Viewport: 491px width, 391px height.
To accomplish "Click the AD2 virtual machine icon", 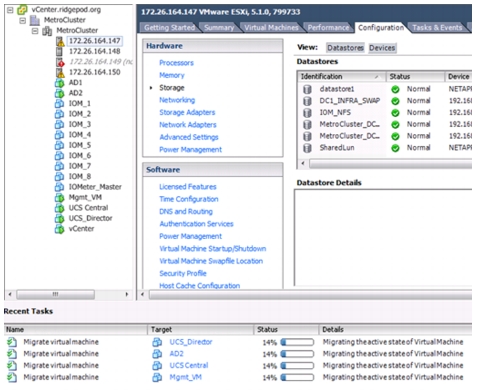I will (59, 93).
